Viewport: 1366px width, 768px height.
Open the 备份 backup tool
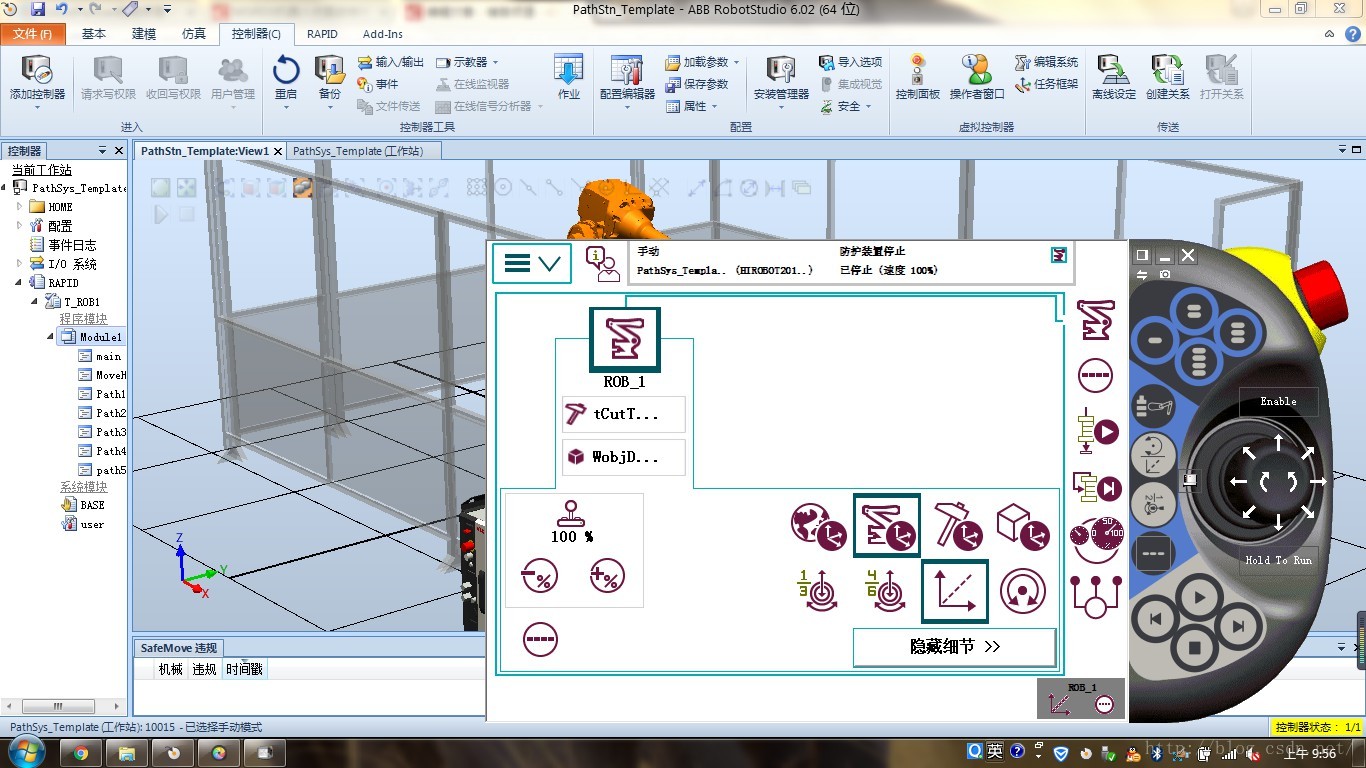(329, 78)
